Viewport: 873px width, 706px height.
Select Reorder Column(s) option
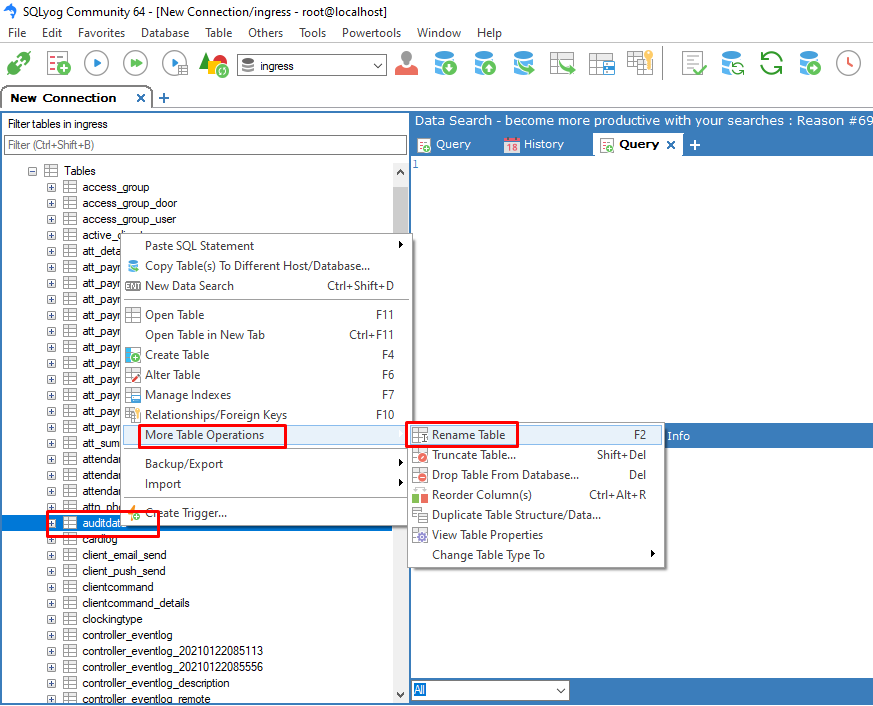536,495
